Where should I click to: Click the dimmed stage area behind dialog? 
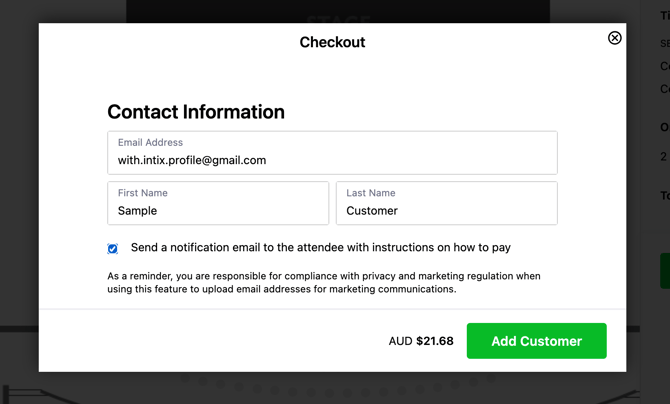point(338,11)
